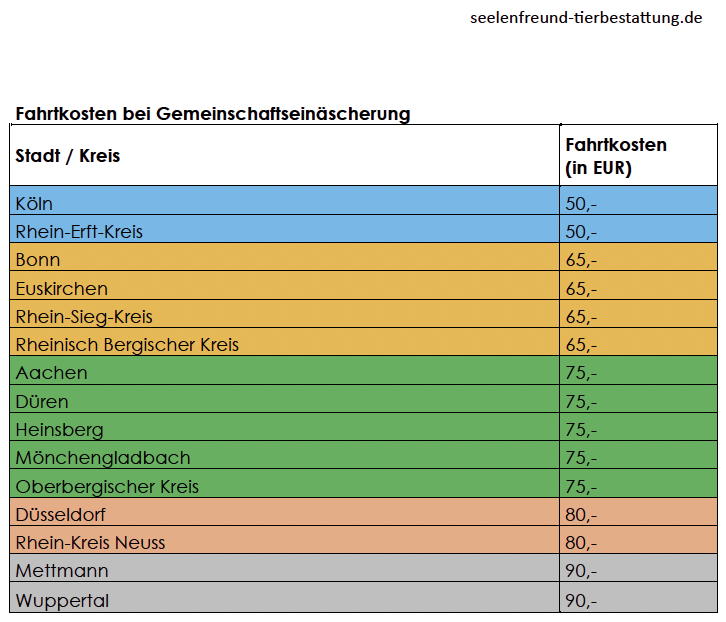Viewport: 726px width, 622px height.
Task: Click the Mettmann cell
Action: point(62,571)
